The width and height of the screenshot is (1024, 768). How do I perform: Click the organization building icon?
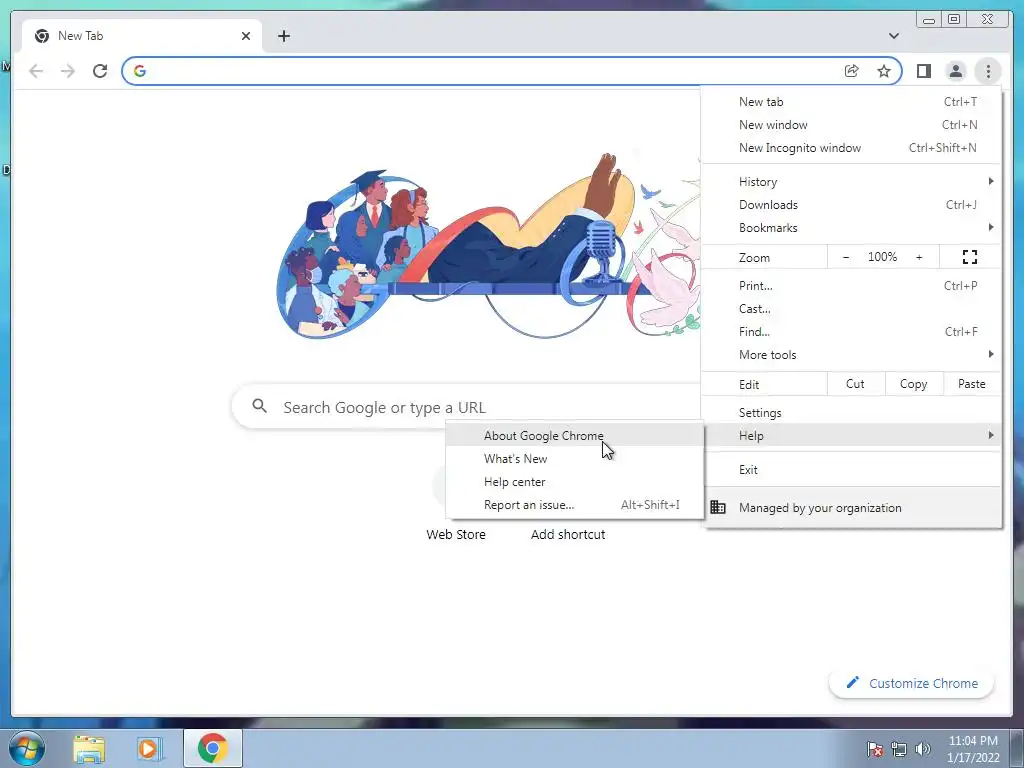tap(718, 507)
